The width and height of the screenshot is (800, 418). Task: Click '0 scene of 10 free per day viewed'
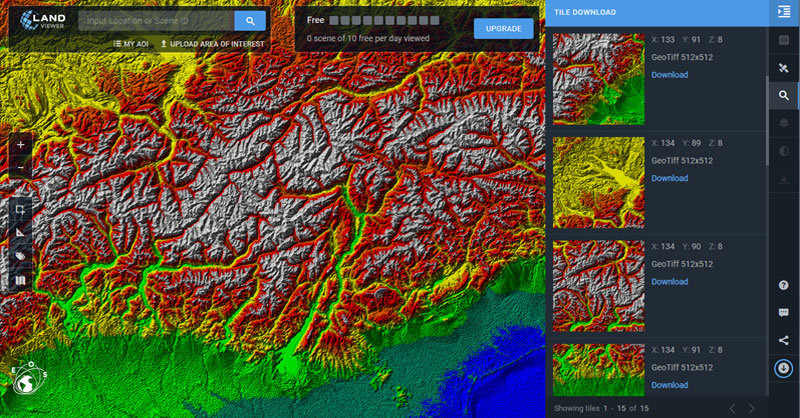pyautogui.click(x=368, y=38)
